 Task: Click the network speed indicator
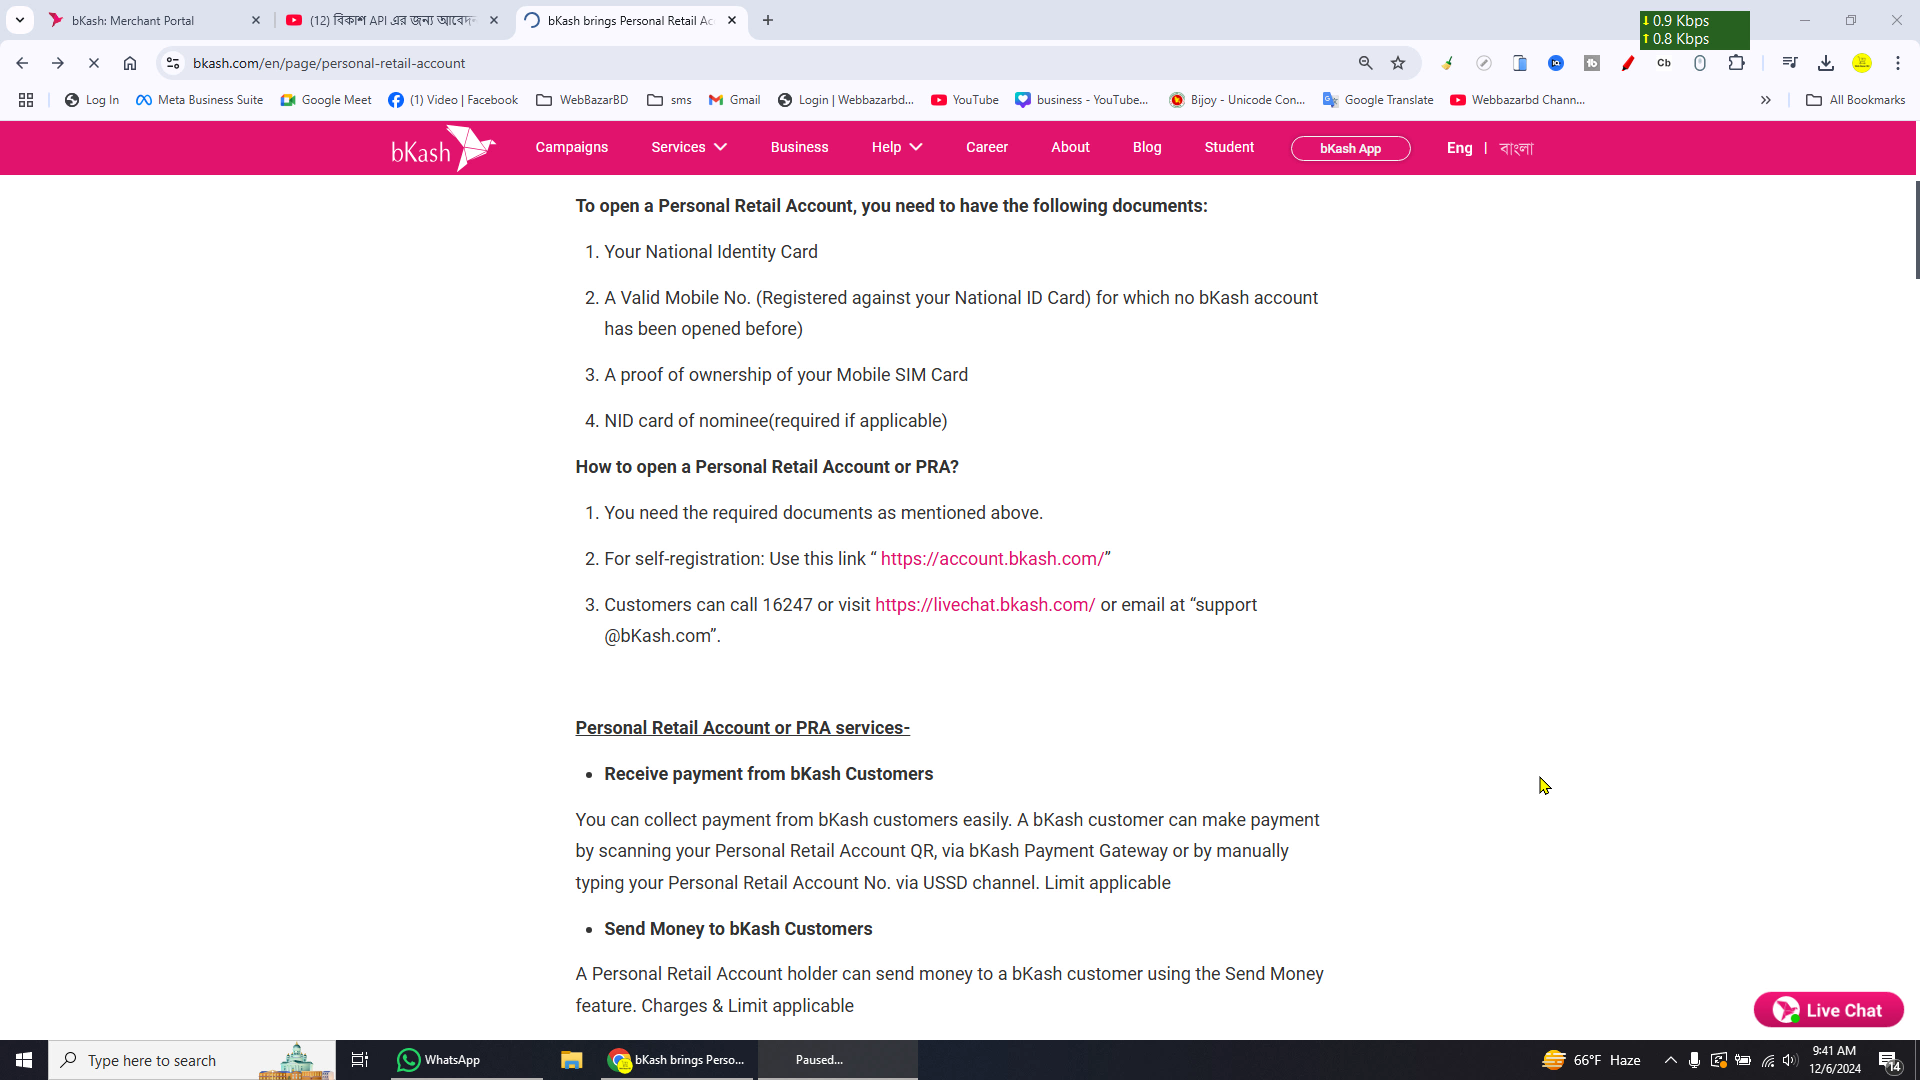[1695, 29]
